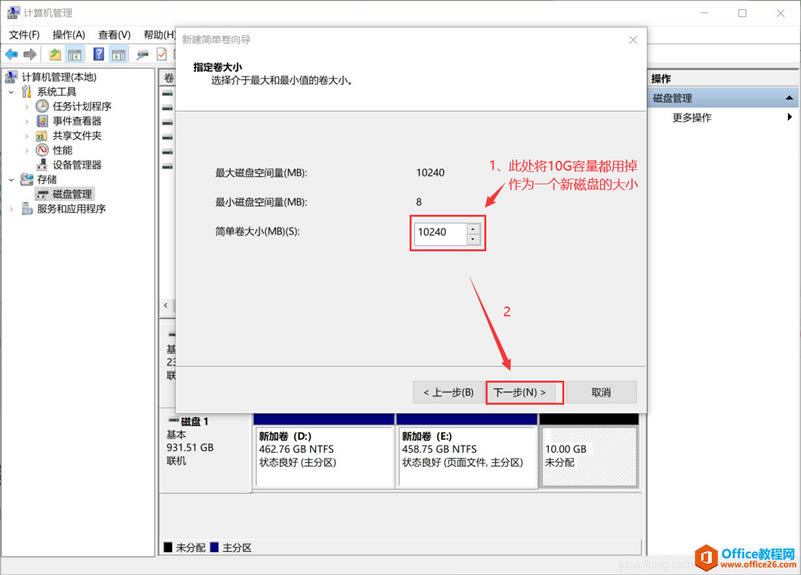Click the gray Forward arrow in toolbar
The image size is (801, 575).
(30, 54)
